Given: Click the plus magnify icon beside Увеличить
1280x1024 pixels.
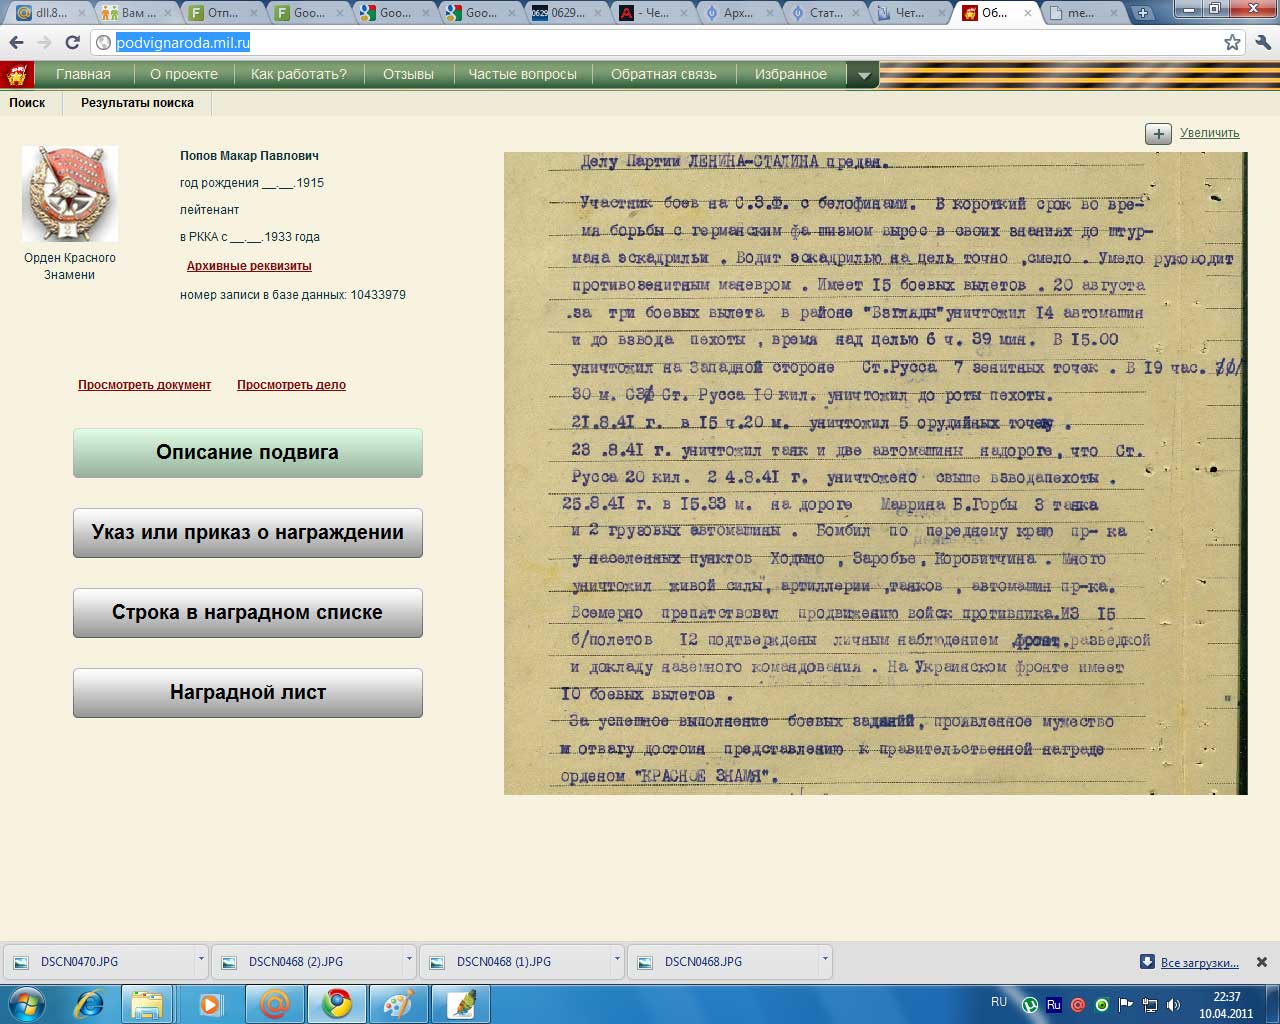Looking at the screenshot, I should [1158, 134].
